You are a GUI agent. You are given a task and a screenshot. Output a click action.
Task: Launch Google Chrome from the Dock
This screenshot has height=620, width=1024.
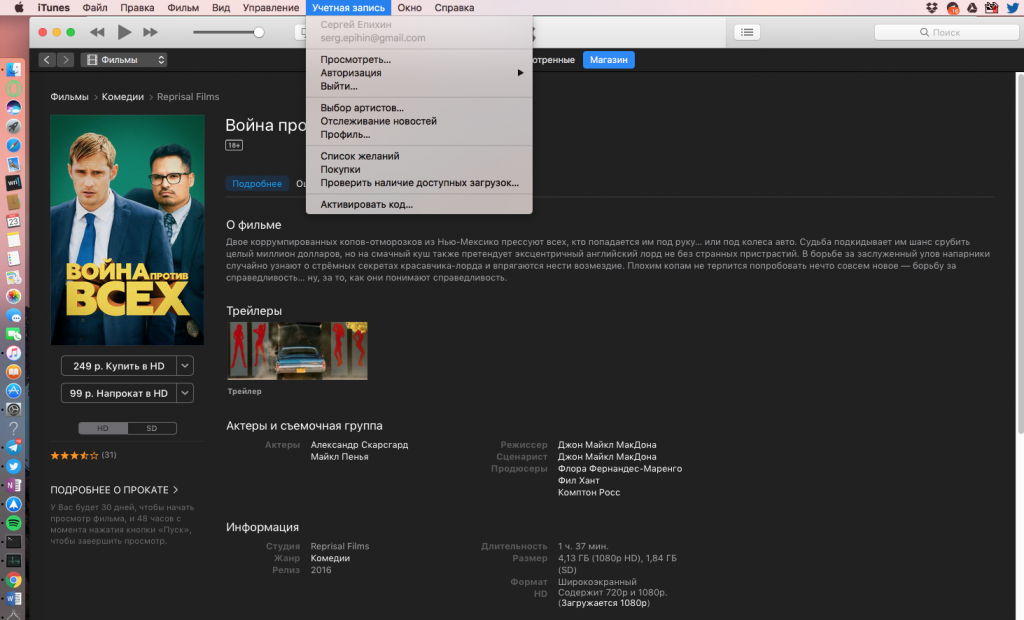[x=14, y=580]
